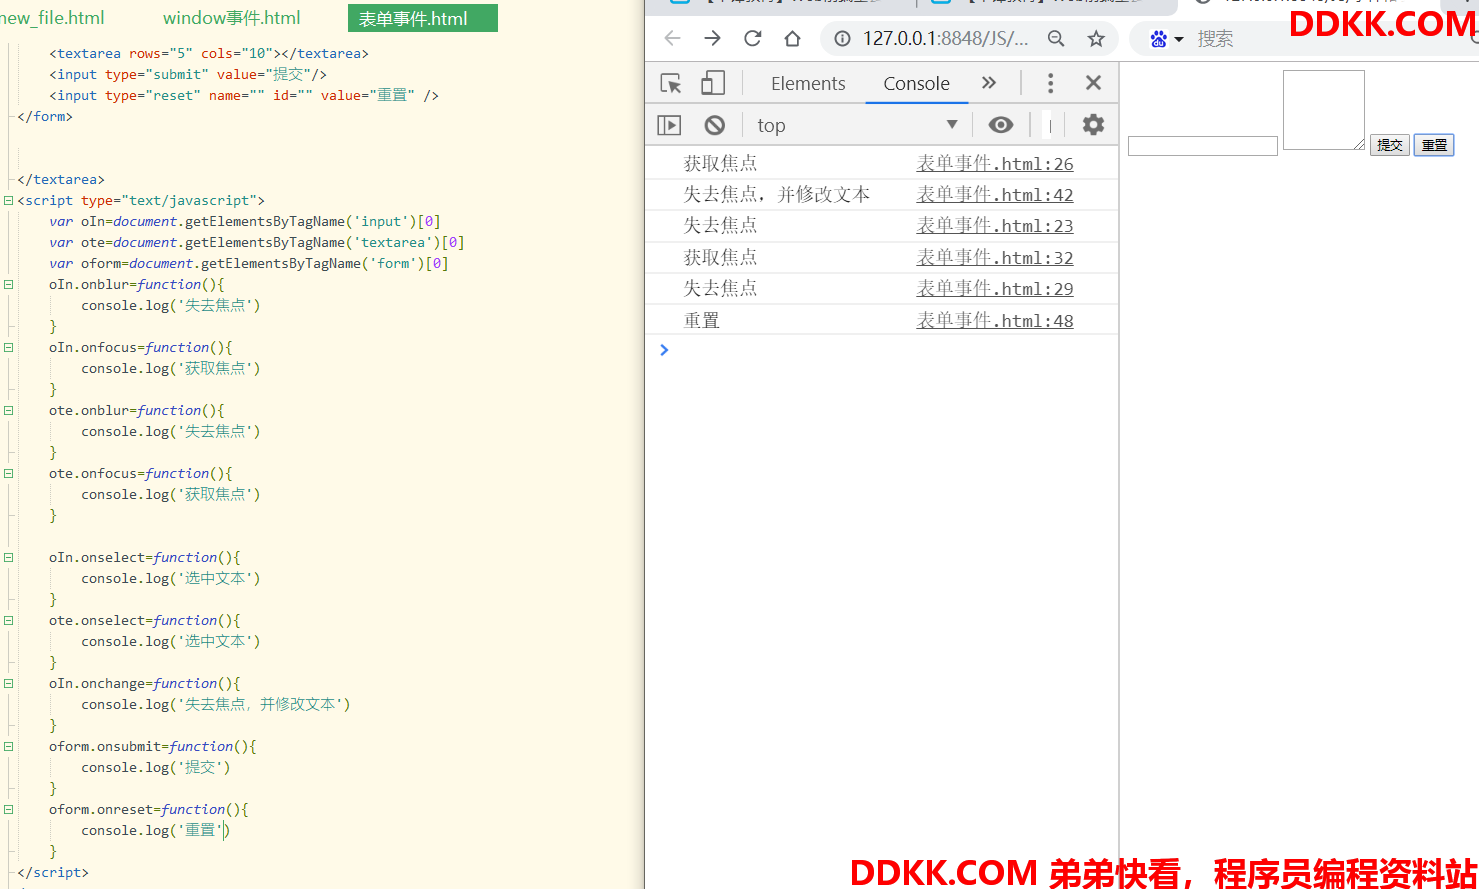Click address bar URL 127.0.0.1:8848
The width and height of the screenshot is (1479, 889).
click(945, 38)
